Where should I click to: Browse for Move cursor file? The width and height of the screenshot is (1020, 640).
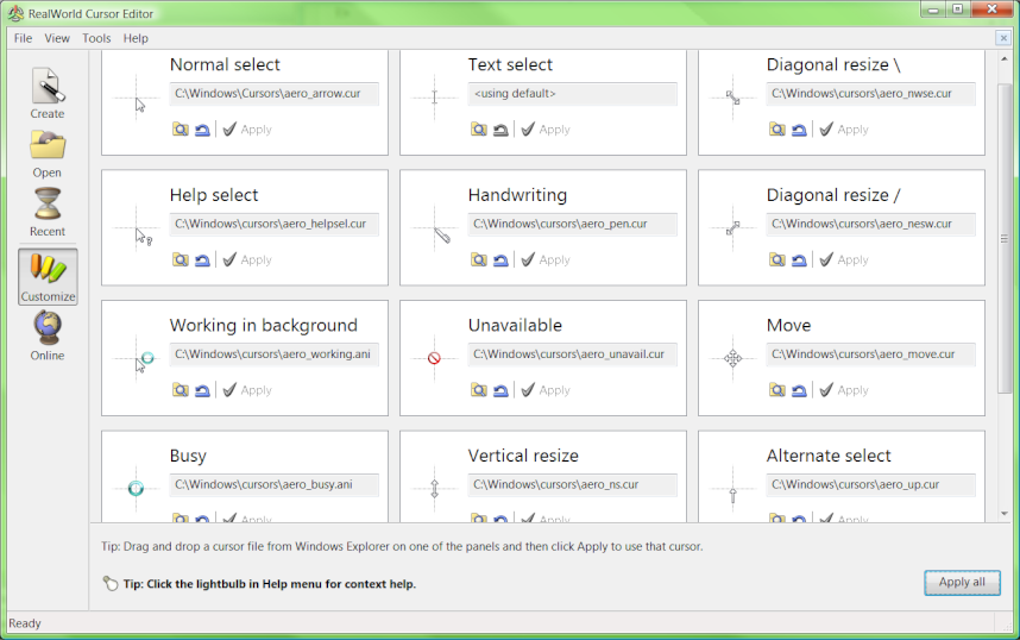777,390
